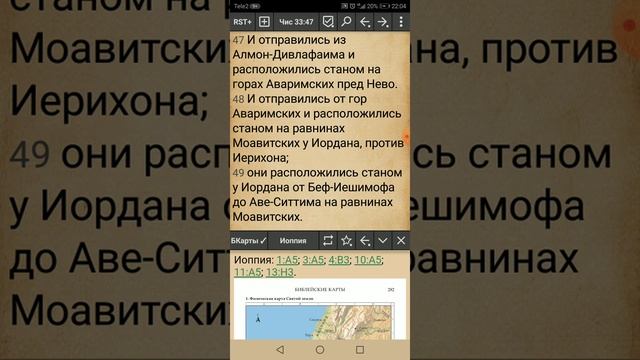Viewport: 640px width, 360px height.
Task: Select verse number 47
Action: 238,40
